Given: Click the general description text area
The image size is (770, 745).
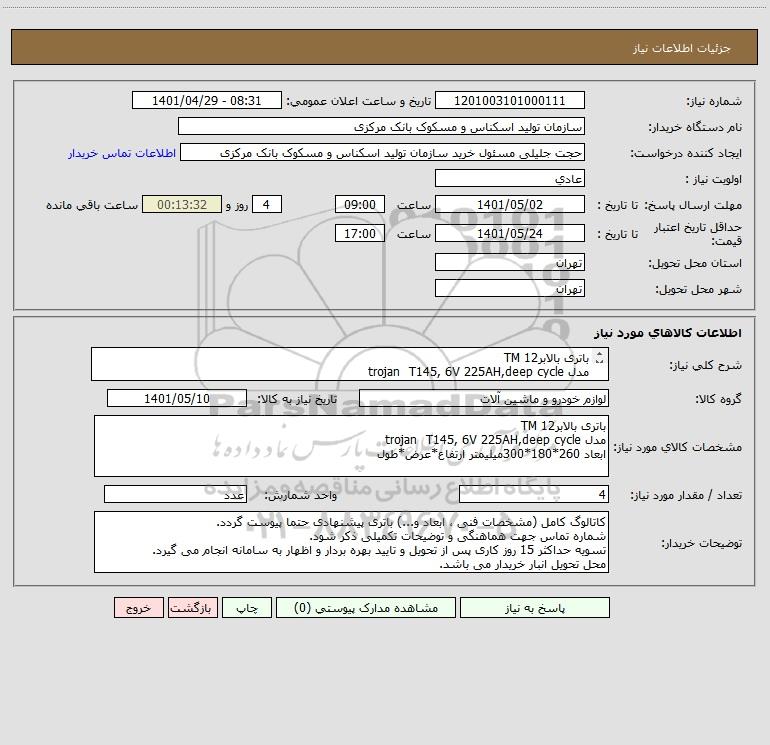Looking at the screenshot, I should click(x=350, y=364).
